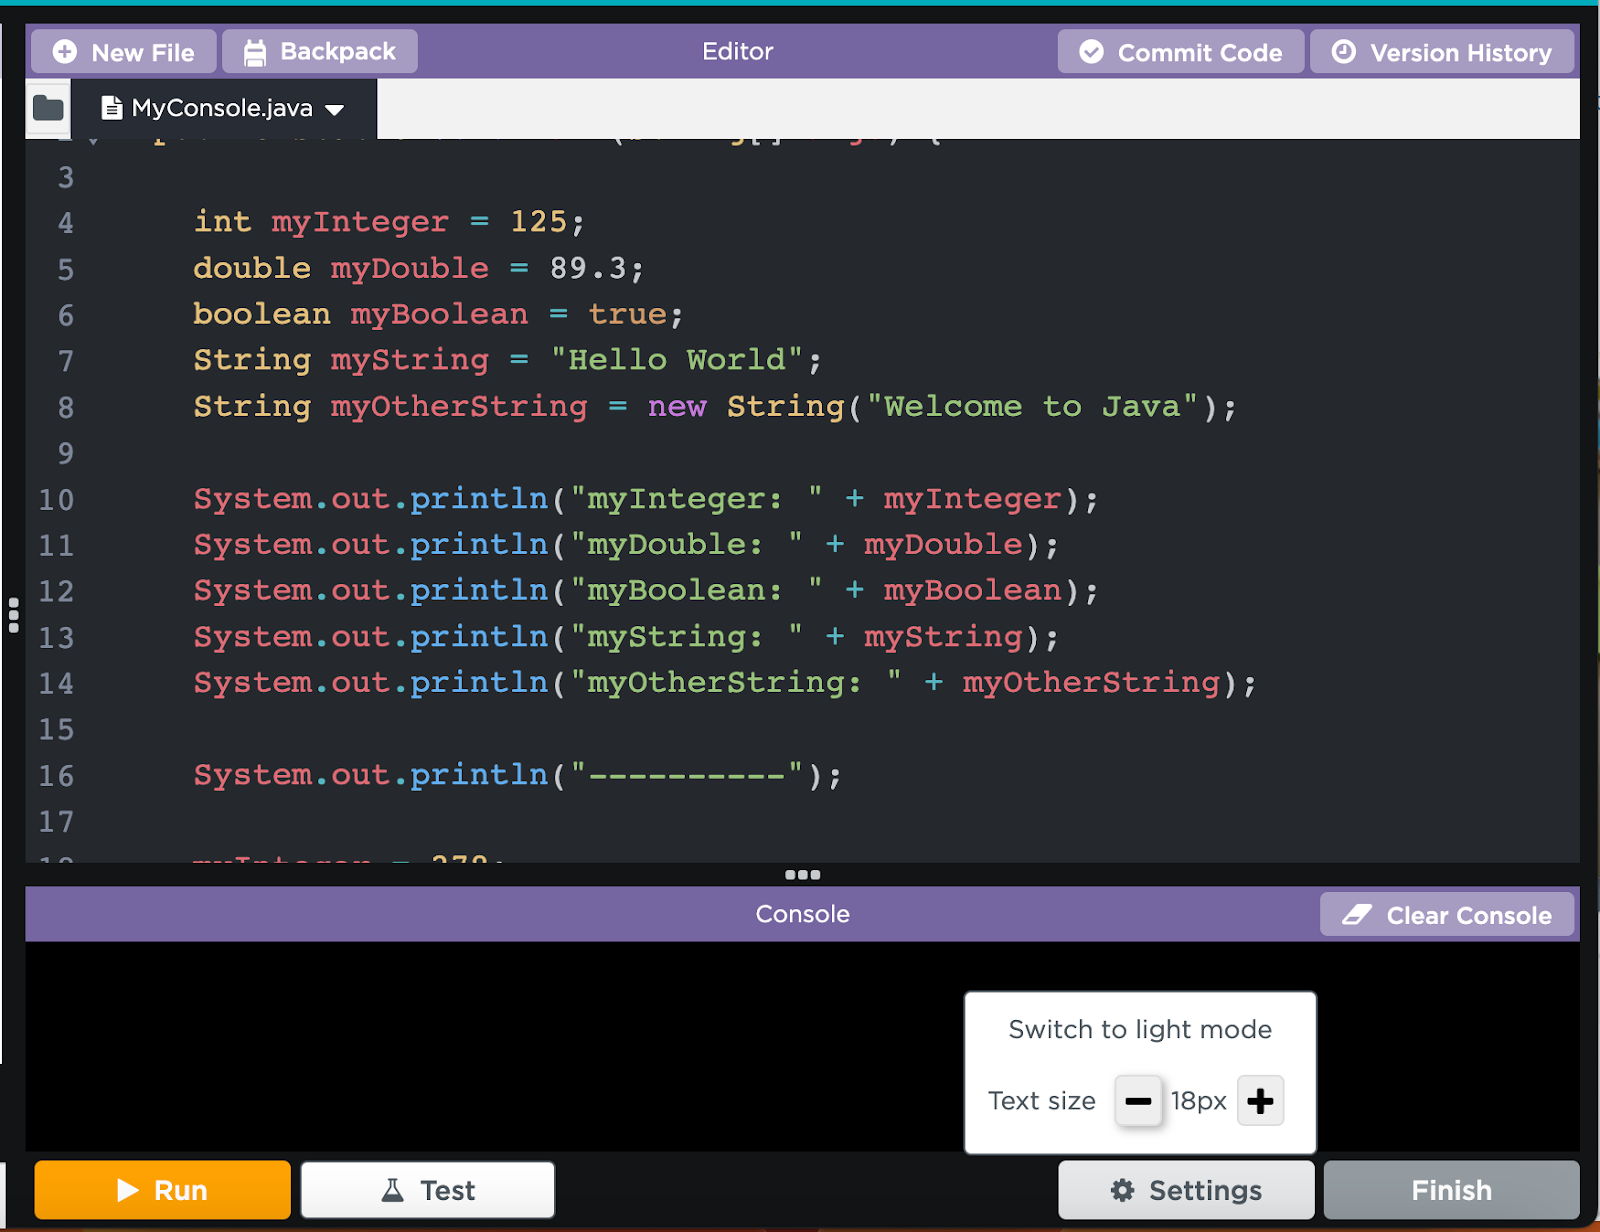Commit code with the Commit Code button

(1181, 52)
